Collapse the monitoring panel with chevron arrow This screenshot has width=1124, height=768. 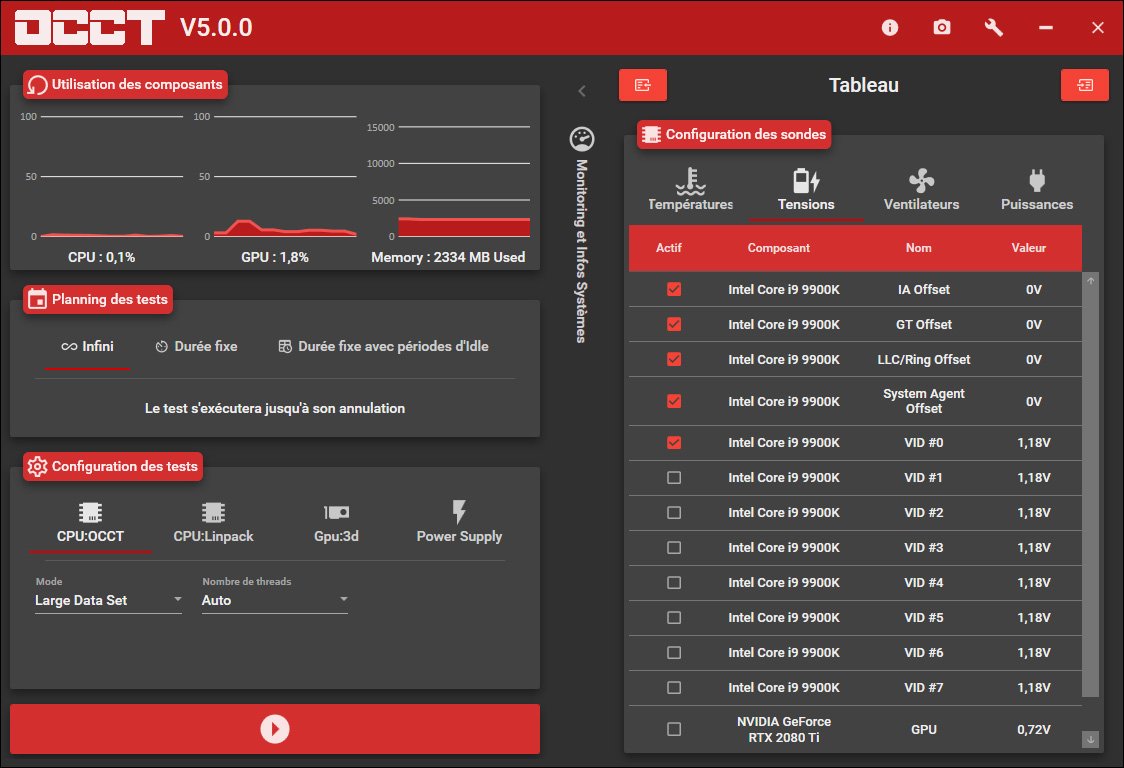[x=582, y=91]
